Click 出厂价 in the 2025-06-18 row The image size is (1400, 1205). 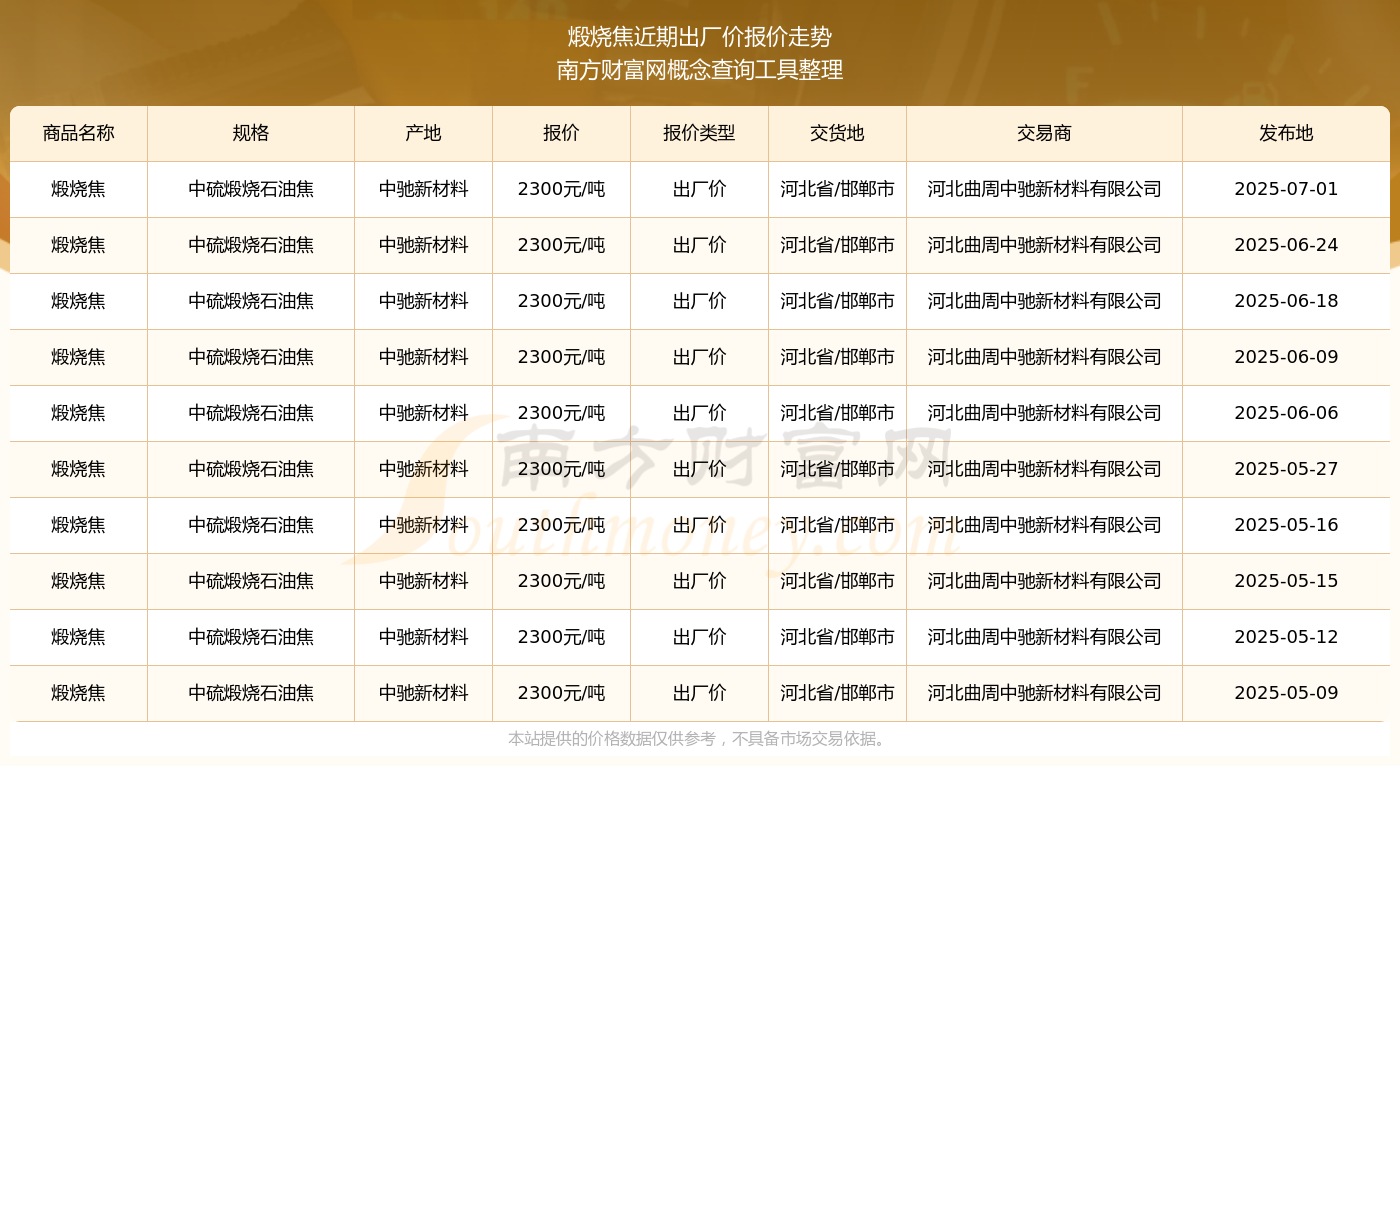(x=700, y=301)
